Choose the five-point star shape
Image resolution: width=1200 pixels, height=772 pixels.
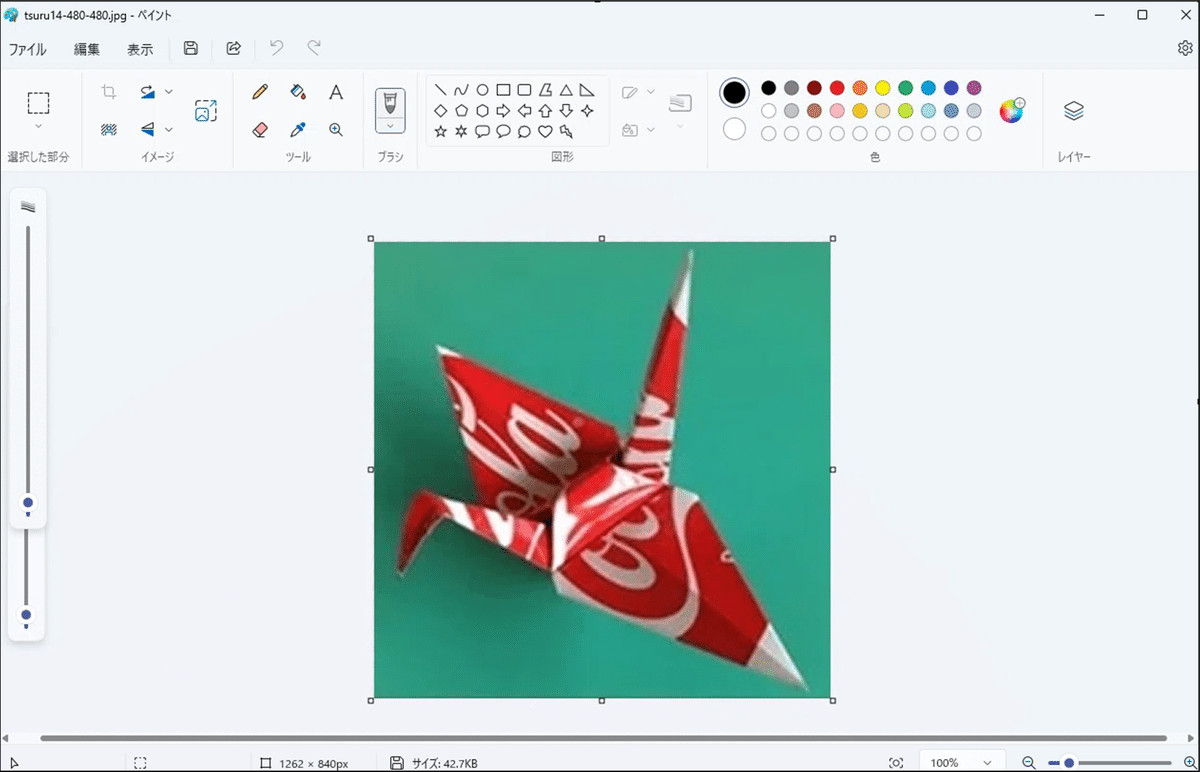440,131
